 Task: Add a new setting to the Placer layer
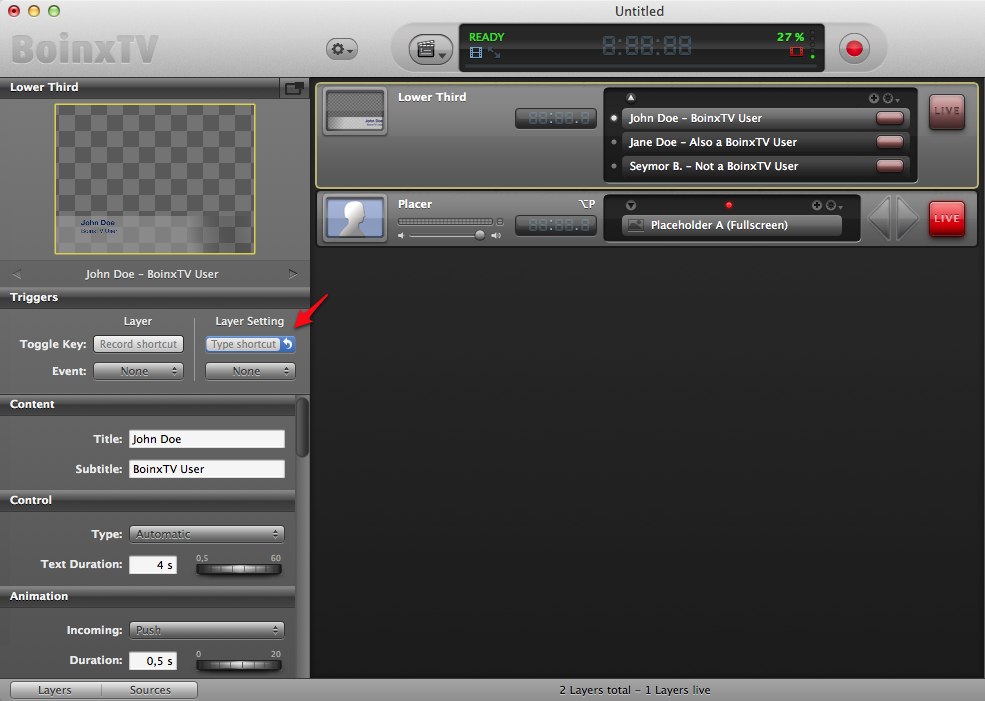pyautogui.click(x=817, y=205)
